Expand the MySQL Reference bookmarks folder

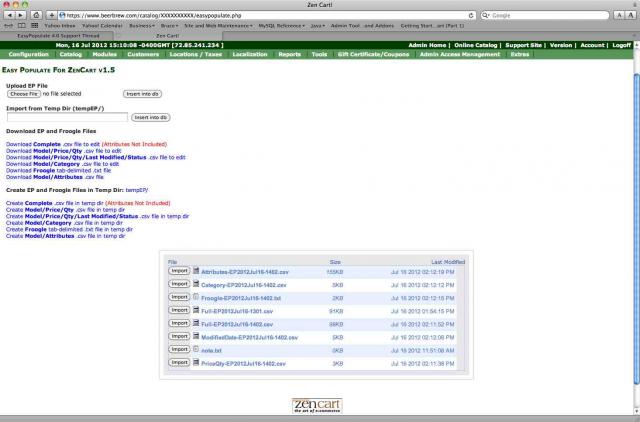(x=282, y=25)
